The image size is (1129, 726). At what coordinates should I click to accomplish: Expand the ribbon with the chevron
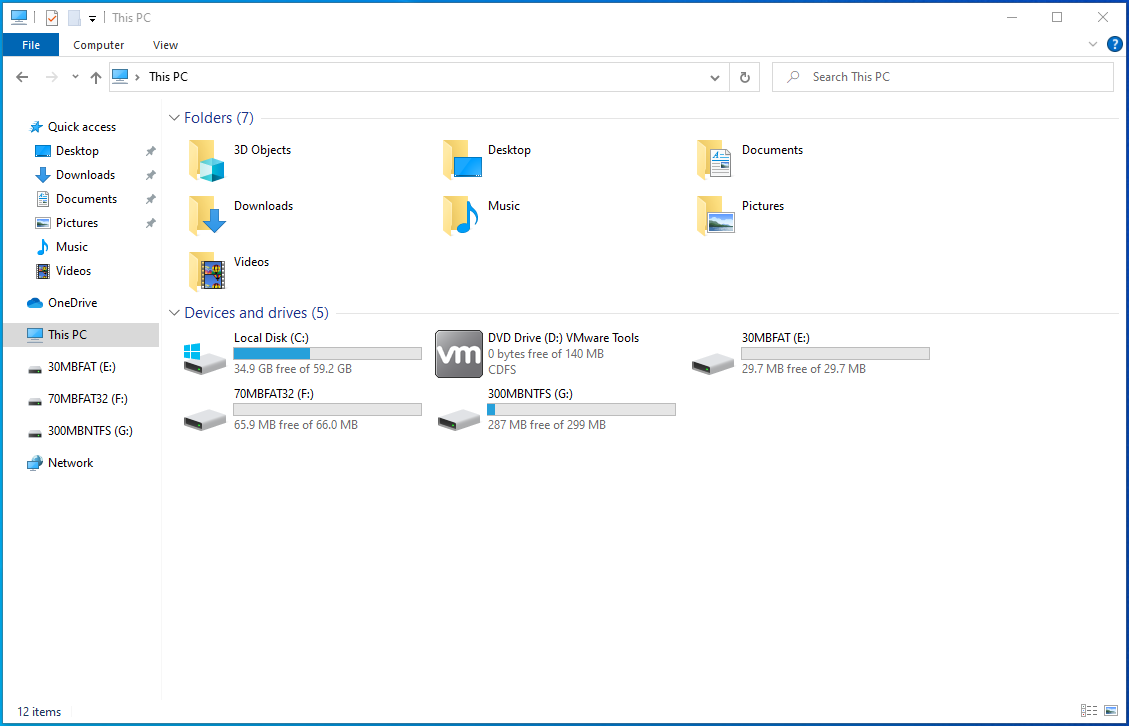1092,45
